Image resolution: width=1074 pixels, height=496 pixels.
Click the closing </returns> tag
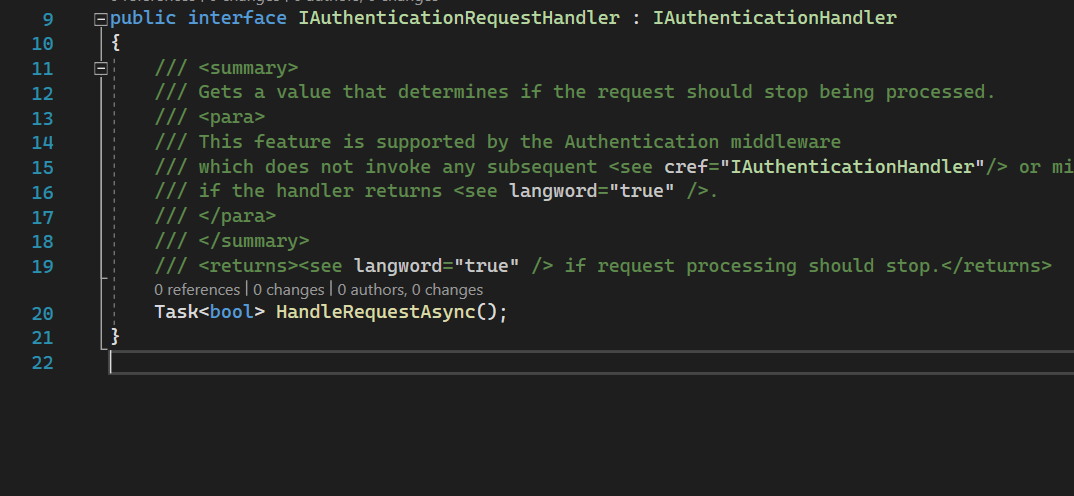point(997,266)
